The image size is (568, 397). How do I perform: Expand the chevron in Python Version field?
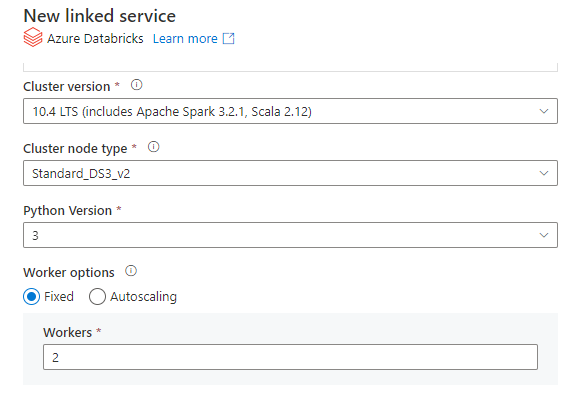544,235
